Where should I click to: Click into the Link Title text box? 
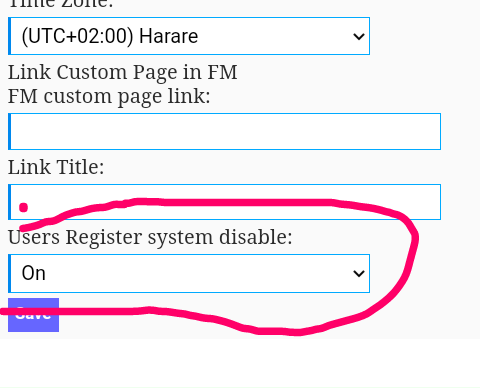[224, 202]
